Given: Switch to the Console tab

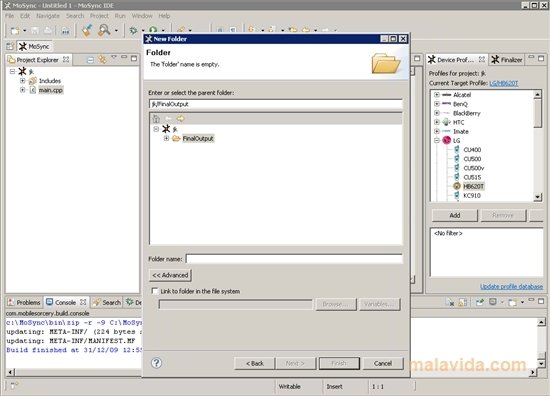Looking at the screenshot, I should coord(66,302).
